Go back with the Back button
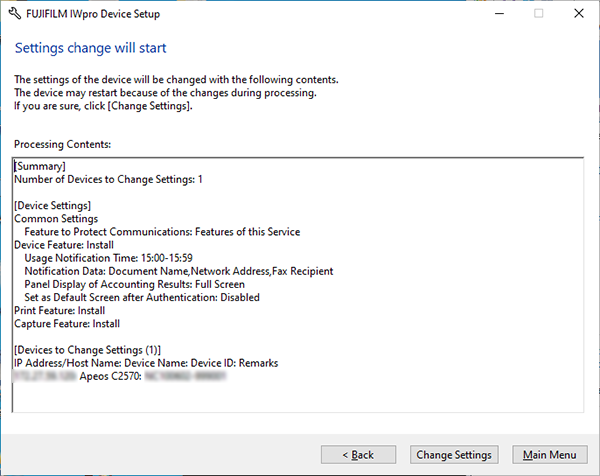This screenshot has width=600, height=476. 358,455
